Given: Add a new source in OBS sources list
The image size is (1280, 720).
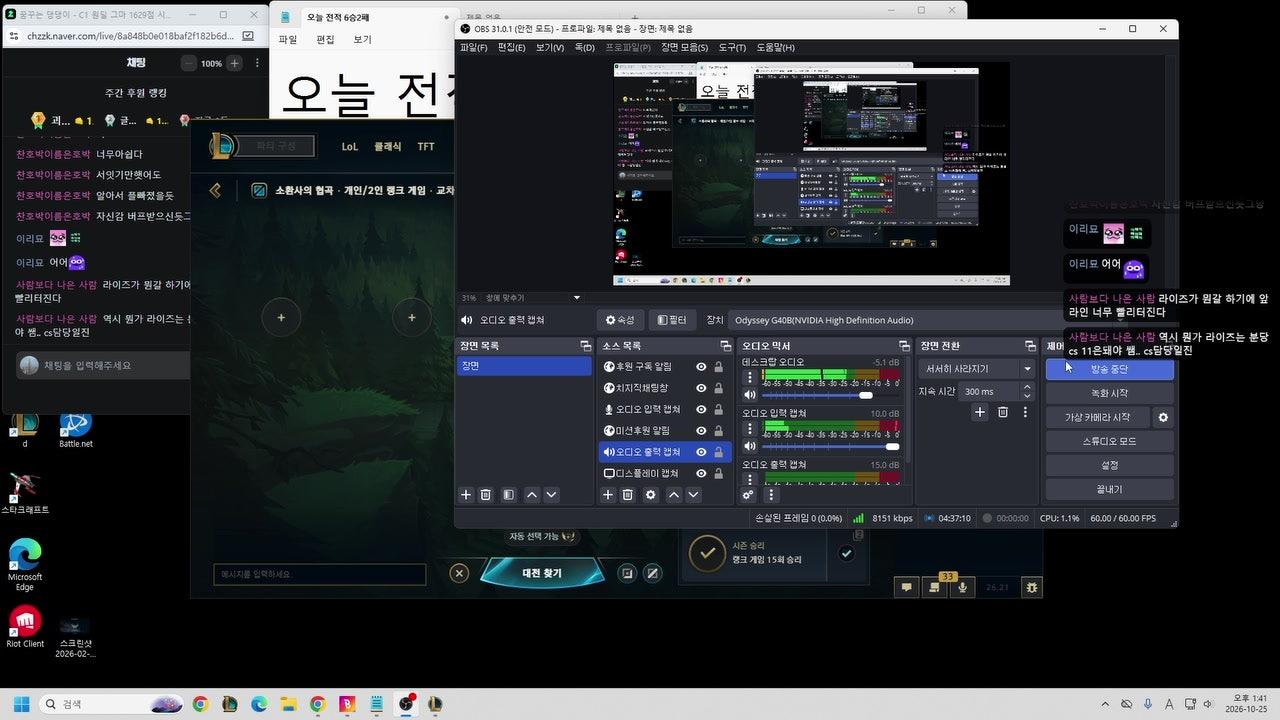Looking at the screenshot, I should pyautogui.click(x=607, y=495).
